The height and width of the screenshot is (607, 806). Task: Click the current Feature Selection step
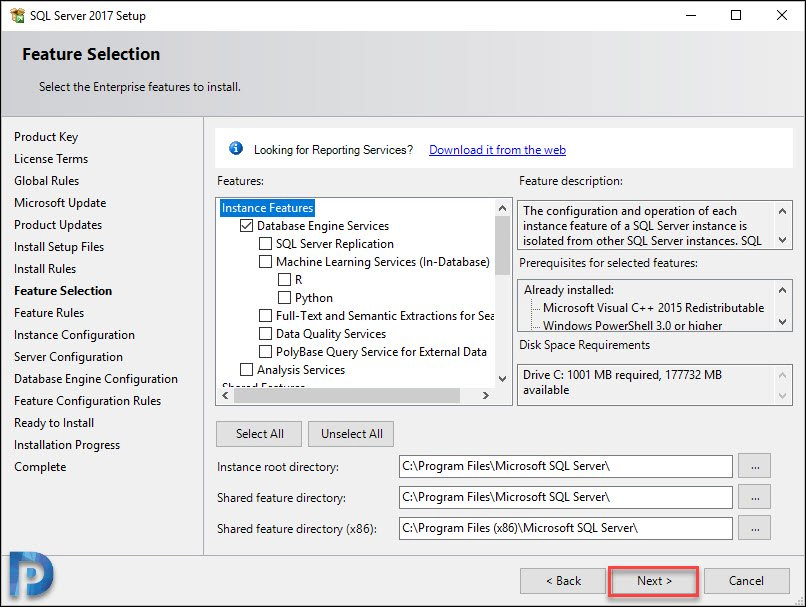[x=63, y=291]
